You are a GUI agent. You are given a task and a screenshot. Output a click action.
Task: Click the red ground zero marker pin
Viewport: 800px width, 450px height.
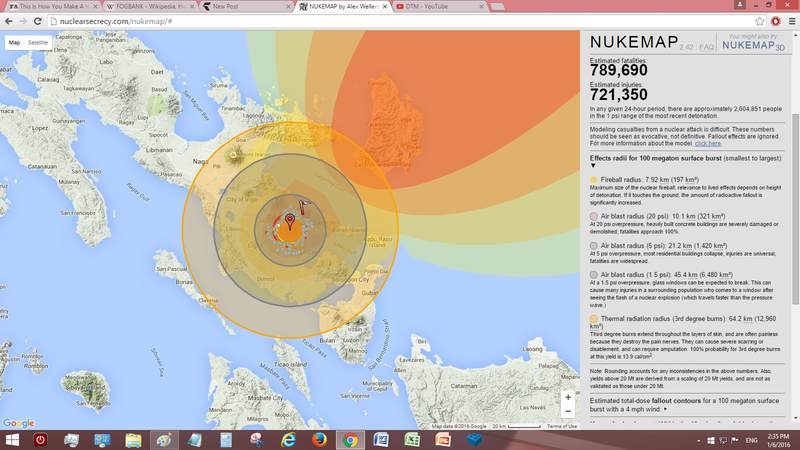pos(290,221)
